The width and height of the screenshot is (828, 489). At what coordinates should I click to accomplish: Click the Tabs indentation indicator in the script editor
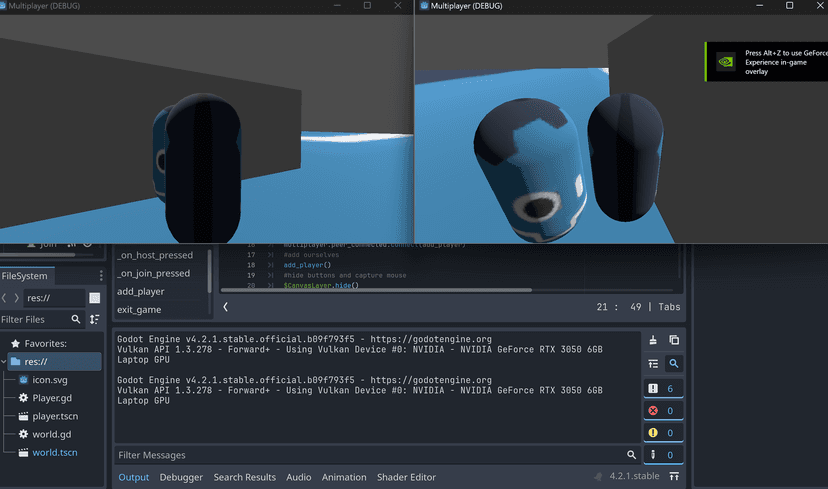coord(669,307)
